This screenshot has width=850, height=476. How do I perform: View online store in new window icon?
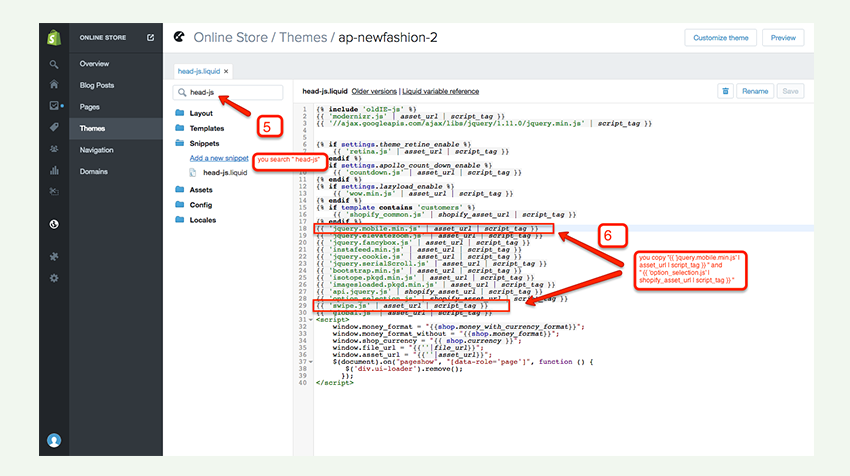[150, 37]
